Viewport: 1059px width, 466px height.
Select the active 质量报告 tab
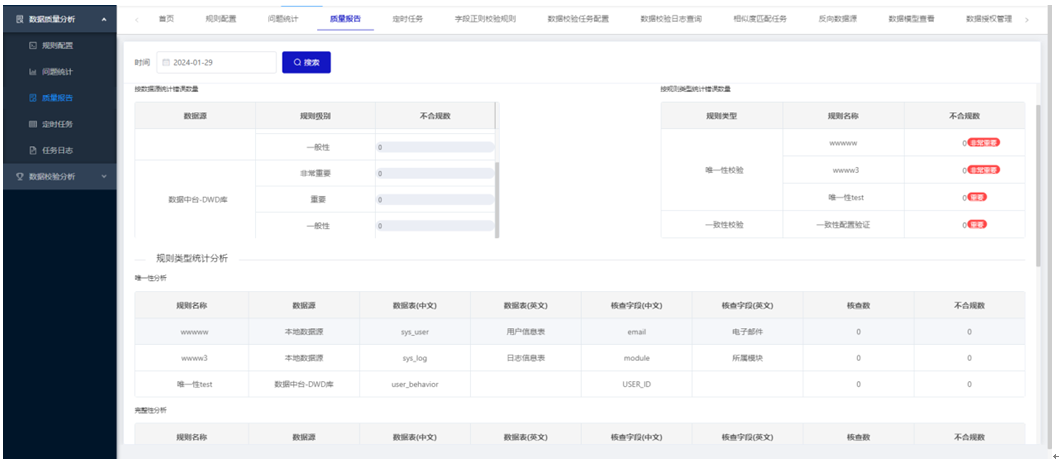click(x=345, y=19)
